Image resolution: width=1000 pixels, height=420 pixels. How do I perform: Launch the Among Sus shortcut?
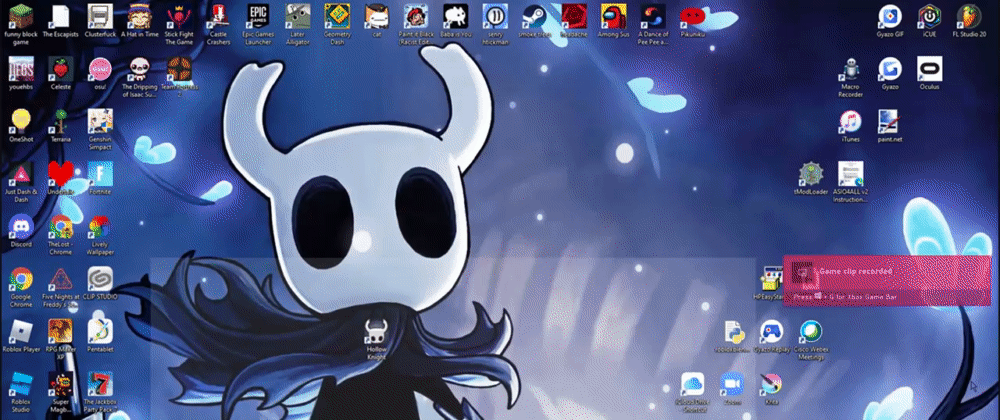[614, 22]
